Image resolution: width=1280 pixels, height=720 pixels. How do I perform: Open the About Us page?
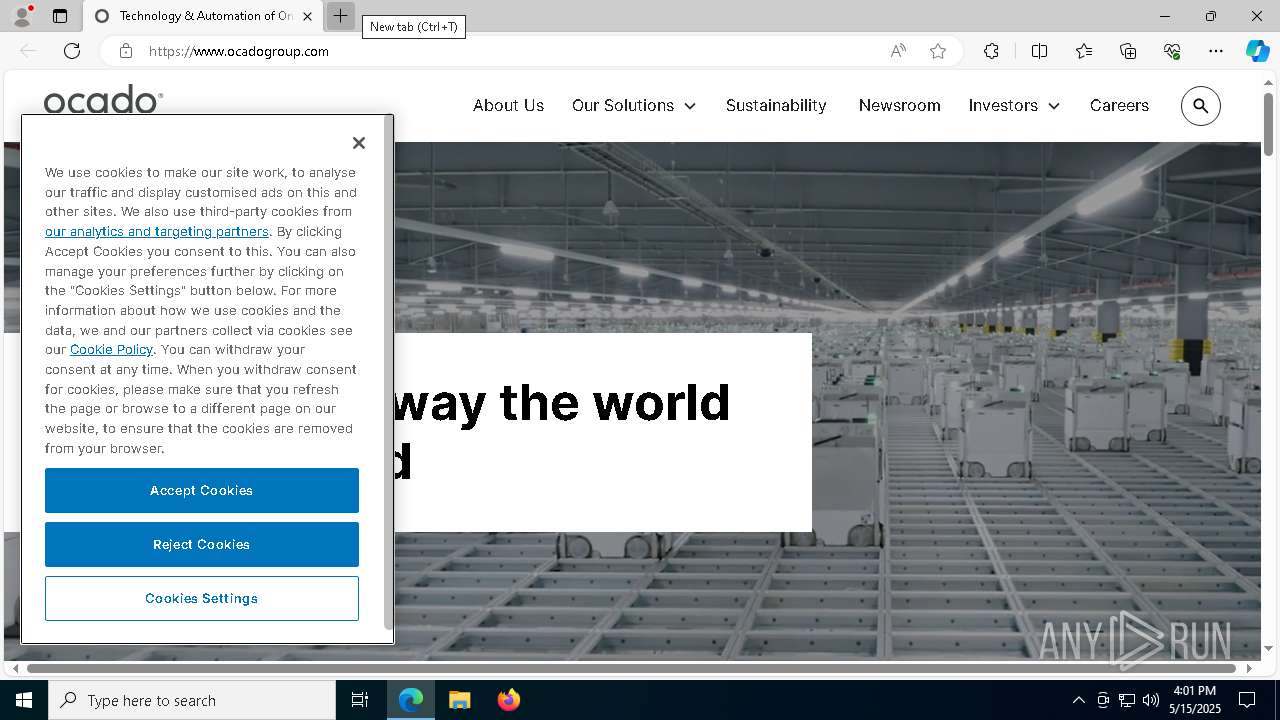click(x=508, y=105)
